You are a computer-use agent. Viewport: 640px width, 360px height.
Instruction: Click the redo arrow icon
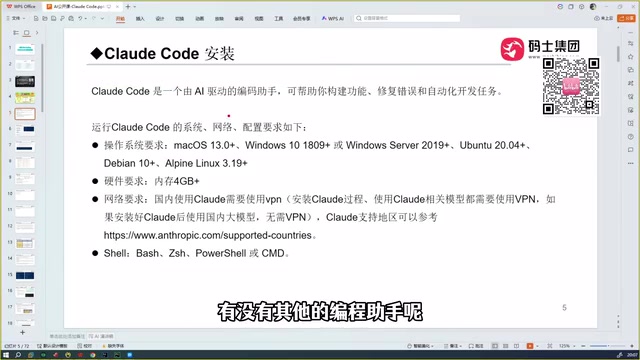(x=94, y=18)
